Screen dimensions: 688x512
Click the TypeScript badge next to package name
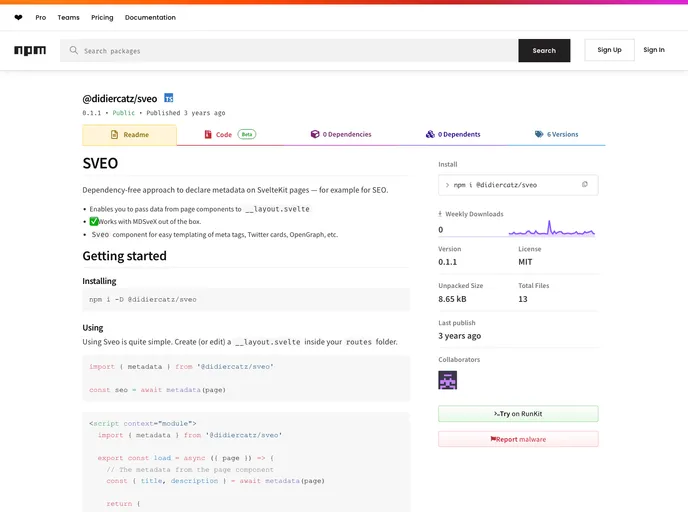coord(168,98)
